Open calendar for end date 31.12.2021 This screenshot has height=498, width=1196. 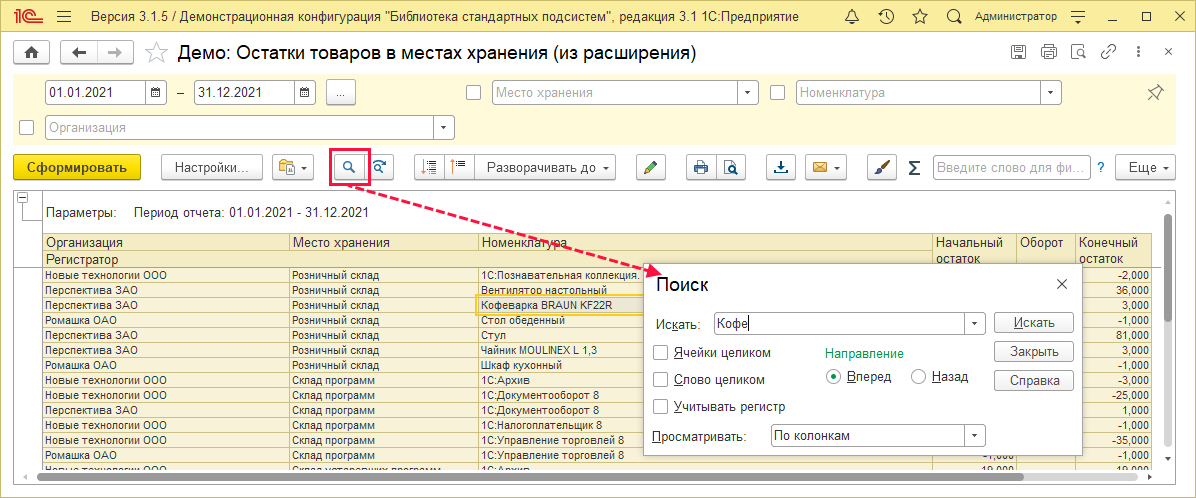305,92
